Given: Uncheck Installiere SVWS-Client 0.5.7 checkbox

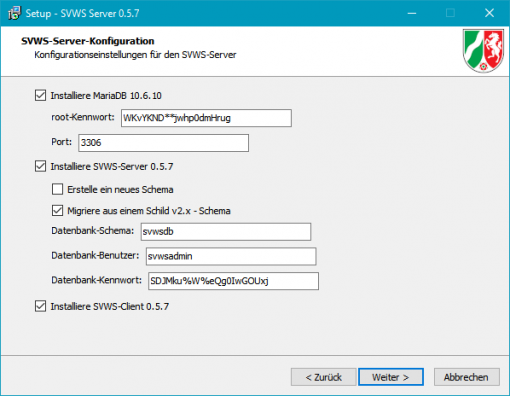Looking at the screenshot, I should click(x=40, y=306).
